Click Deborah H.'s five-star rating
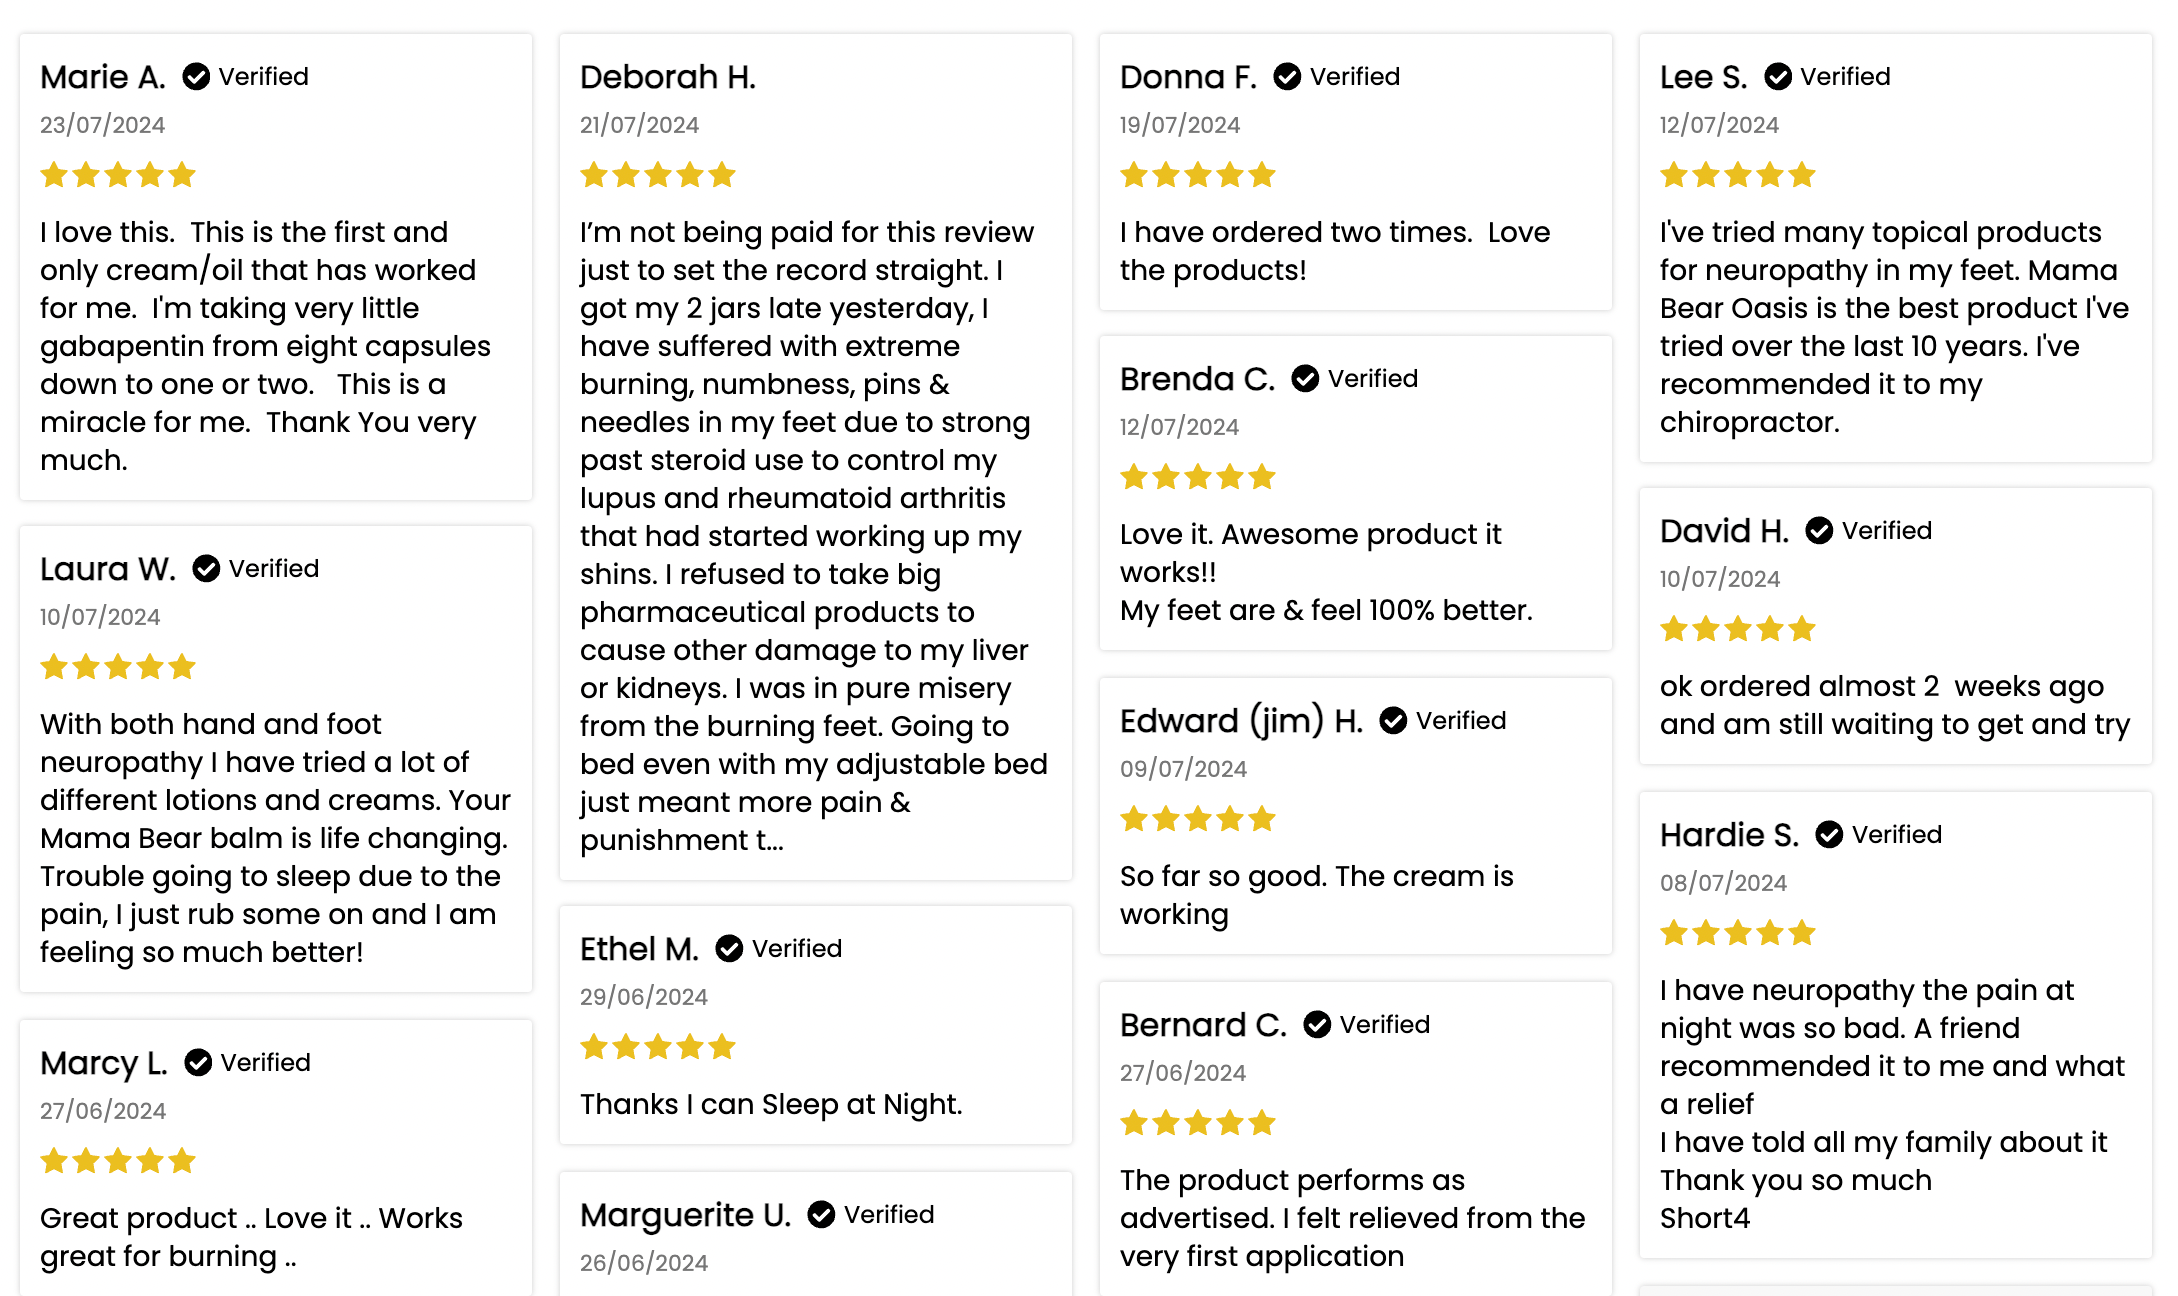2178x1296 pixels. pyautogui.click(x=658, y=176)
